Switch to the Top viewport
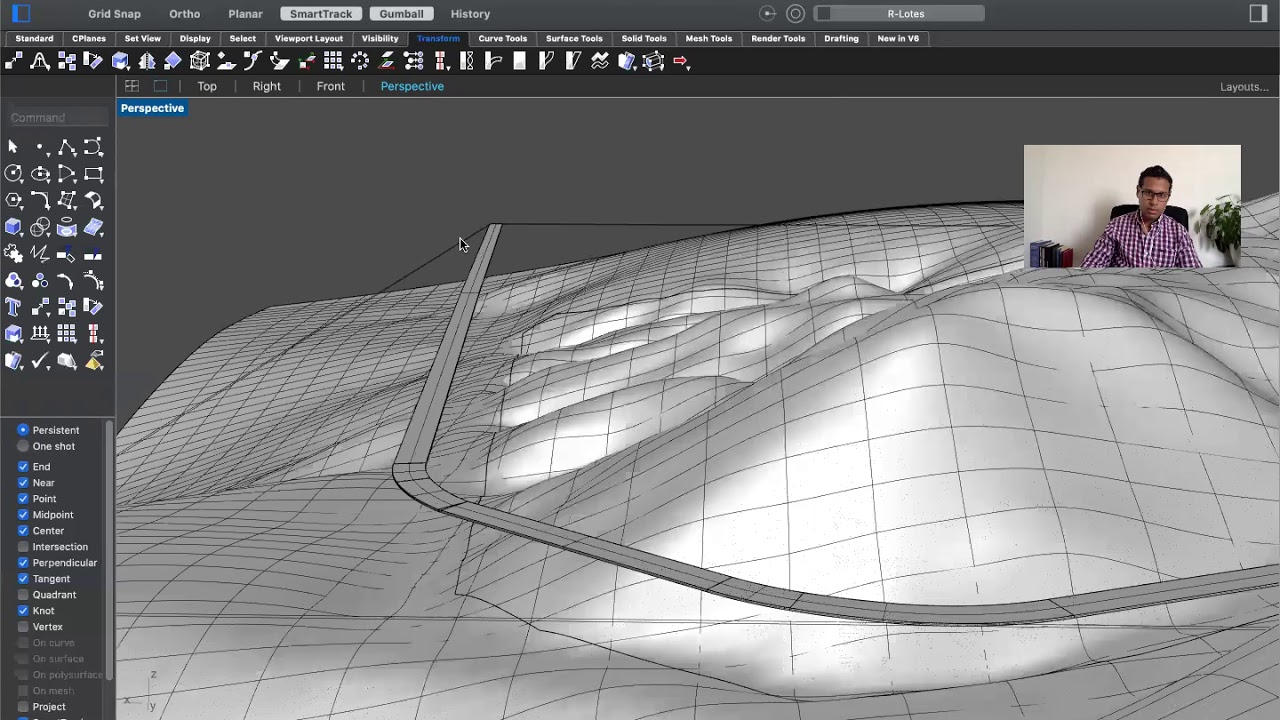This screenshot has height=720, width=1280. tap(207, 86)
